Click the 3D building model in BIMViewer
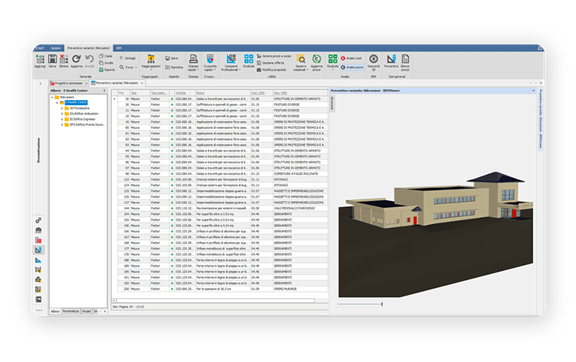The width and height of the screenshot is (576, 362). 439,201
